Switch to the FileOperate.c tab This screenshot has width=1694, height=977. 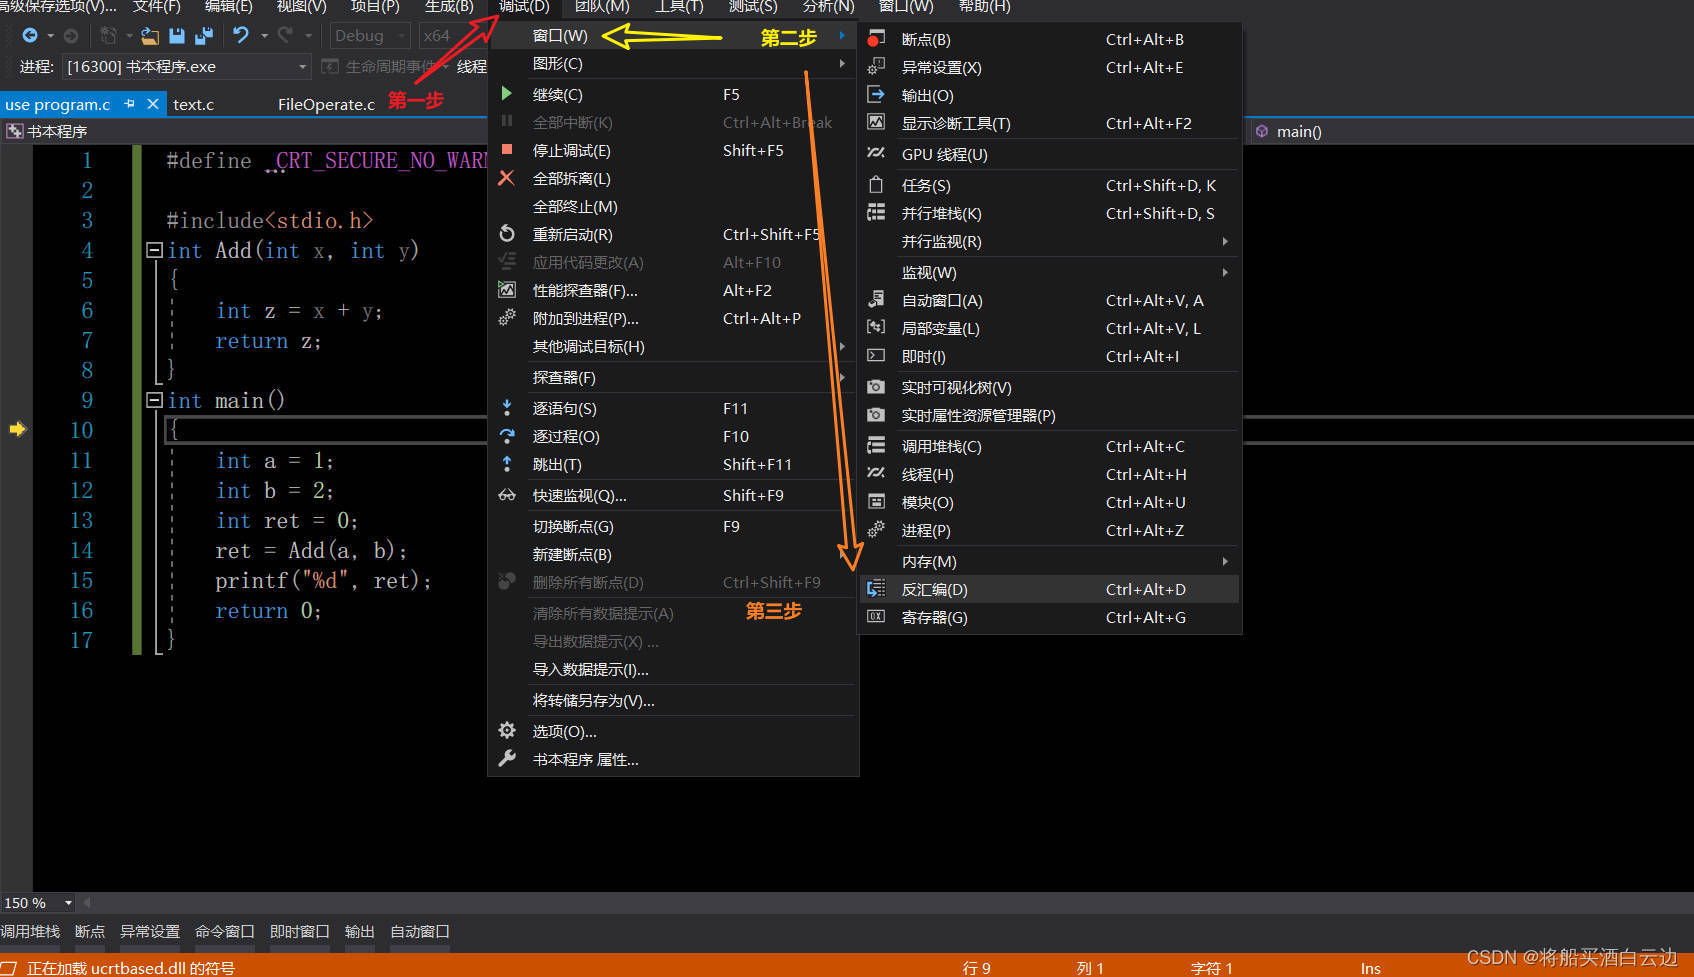pyautogui.click(x=326, y=104)
